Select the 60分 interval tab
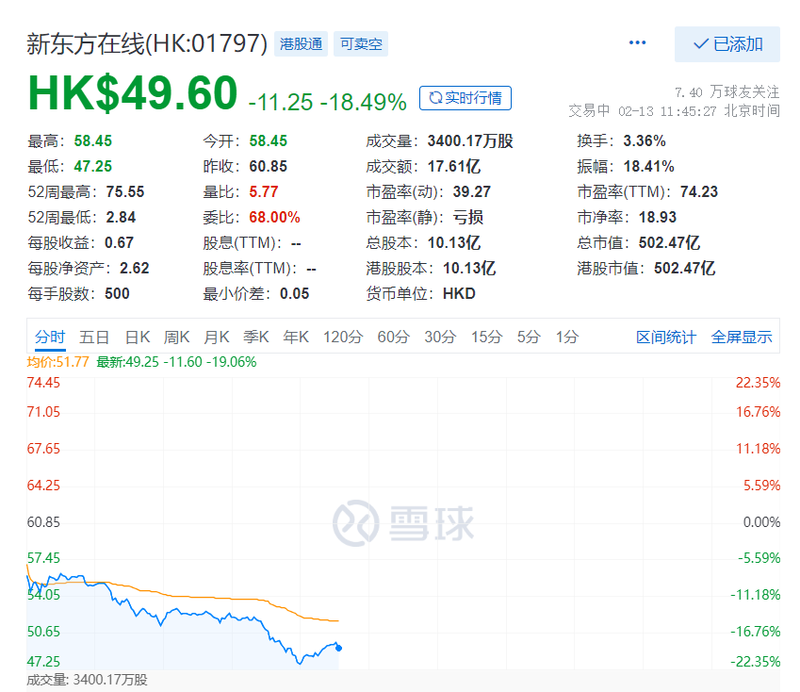Viewport: 800px width, 692px height. [394, 337]
